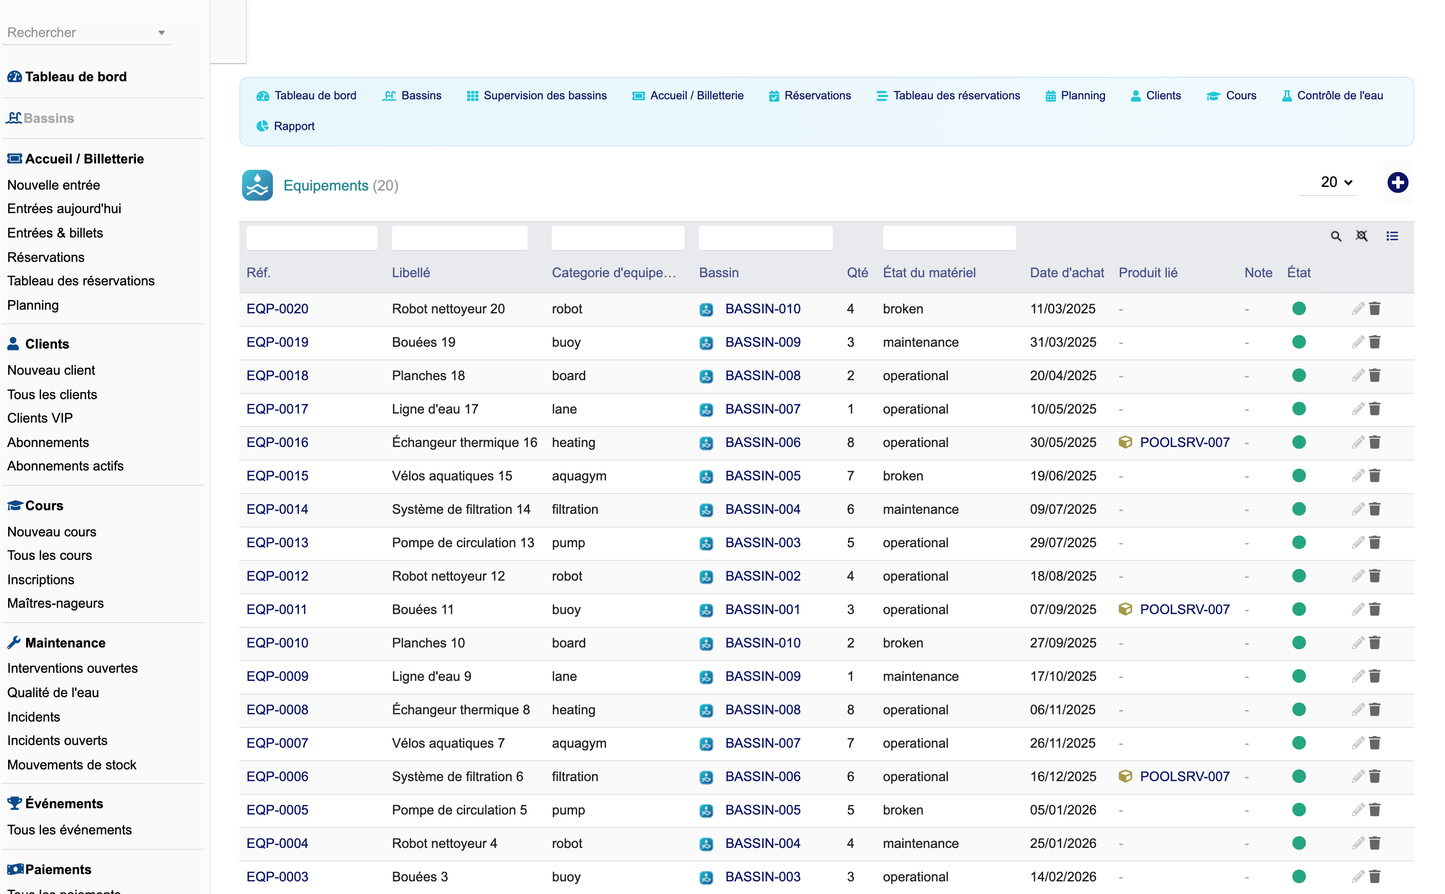
Task: Click the Categorie d'equipement filter input
Action: (x=618, y=237)
